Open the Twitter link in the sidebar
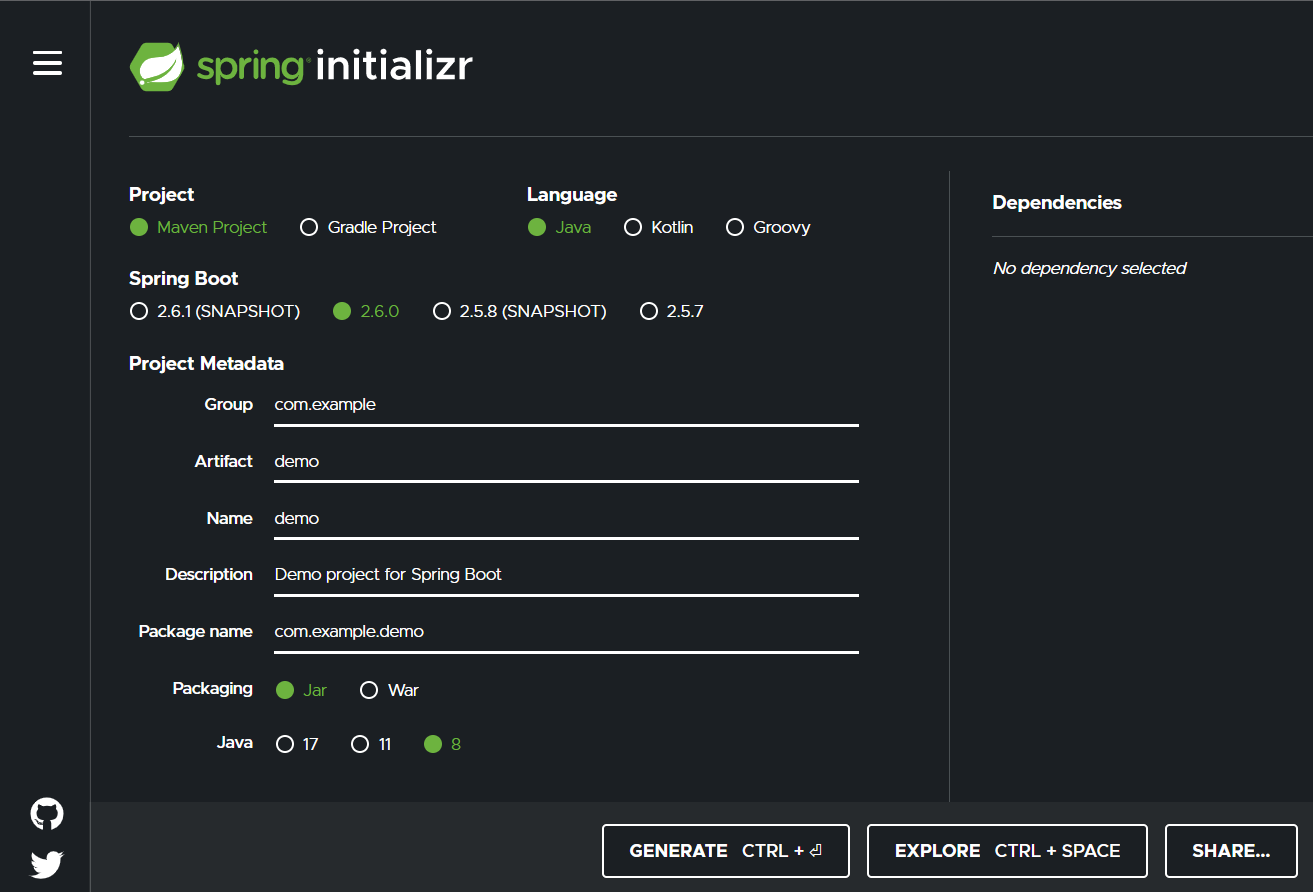This screenshot has height=892, width=1313. point(46,863)
